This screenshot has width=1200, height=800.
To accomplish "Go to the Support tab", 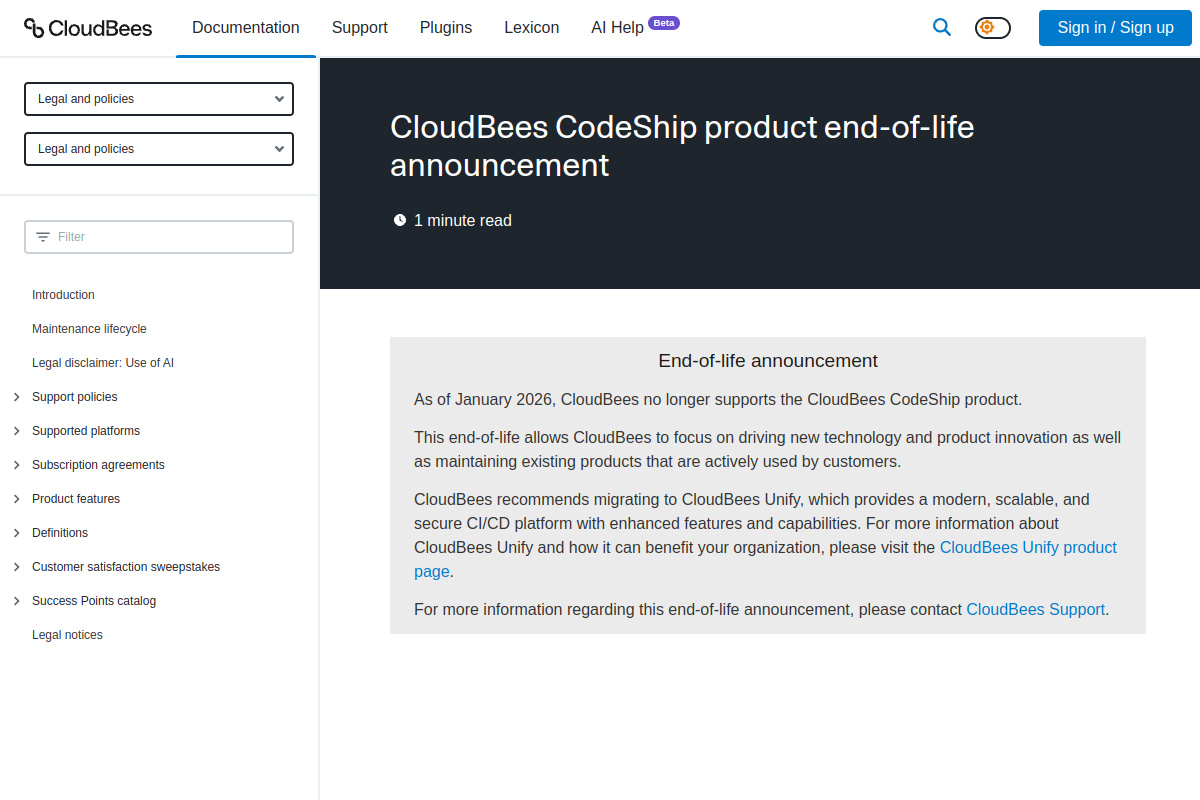I will click(360, 28).
